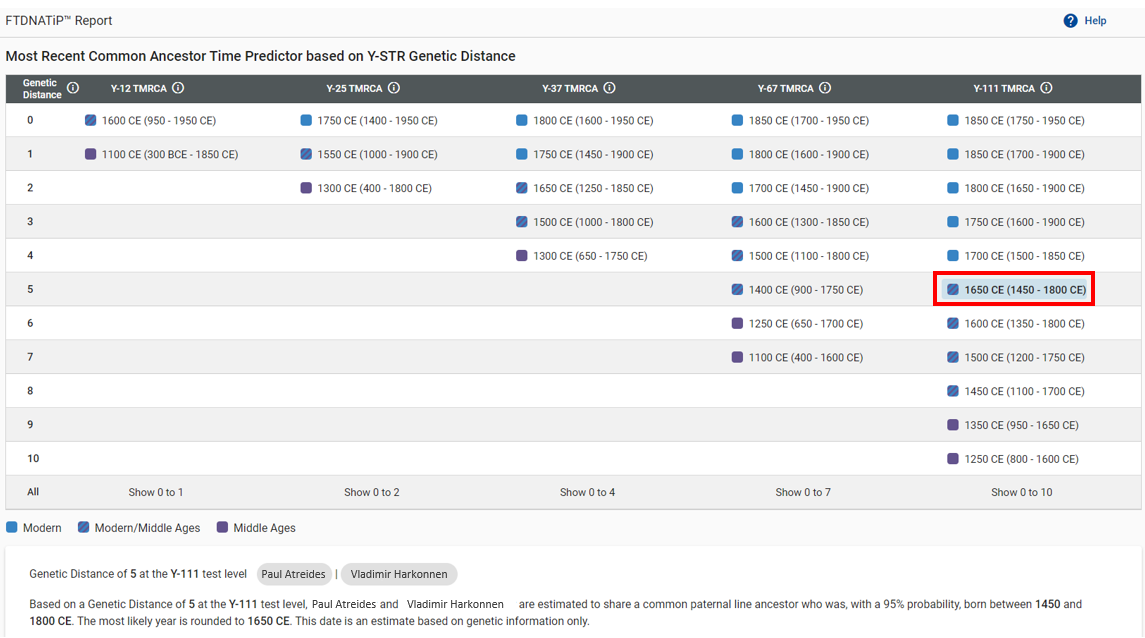The image size is (1145, 638).
Task: Click the Middle Ages legend swatch
Action: [x=223, y=527]
